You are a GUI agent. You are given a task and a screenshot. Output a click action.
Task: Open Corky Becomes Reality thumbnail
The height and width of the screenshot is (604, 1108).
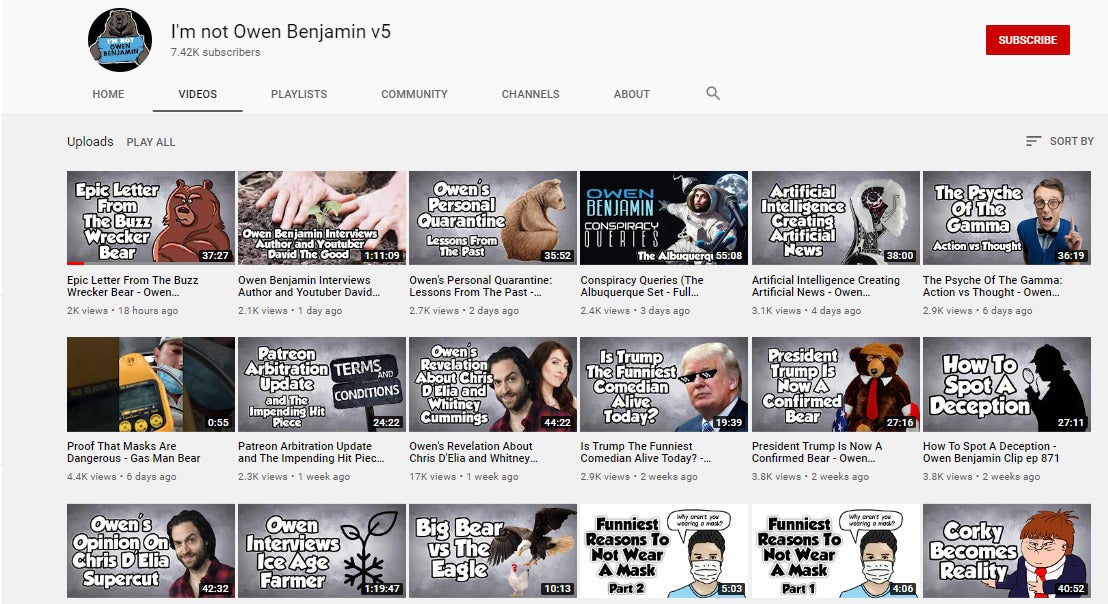pos(1006,551)
